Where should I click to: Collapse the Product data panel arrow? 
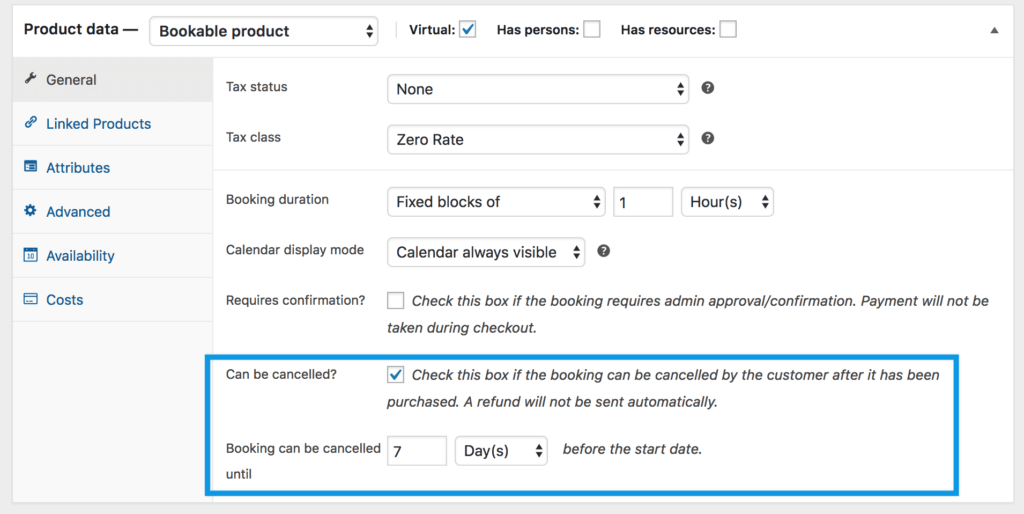click(994, 31)
